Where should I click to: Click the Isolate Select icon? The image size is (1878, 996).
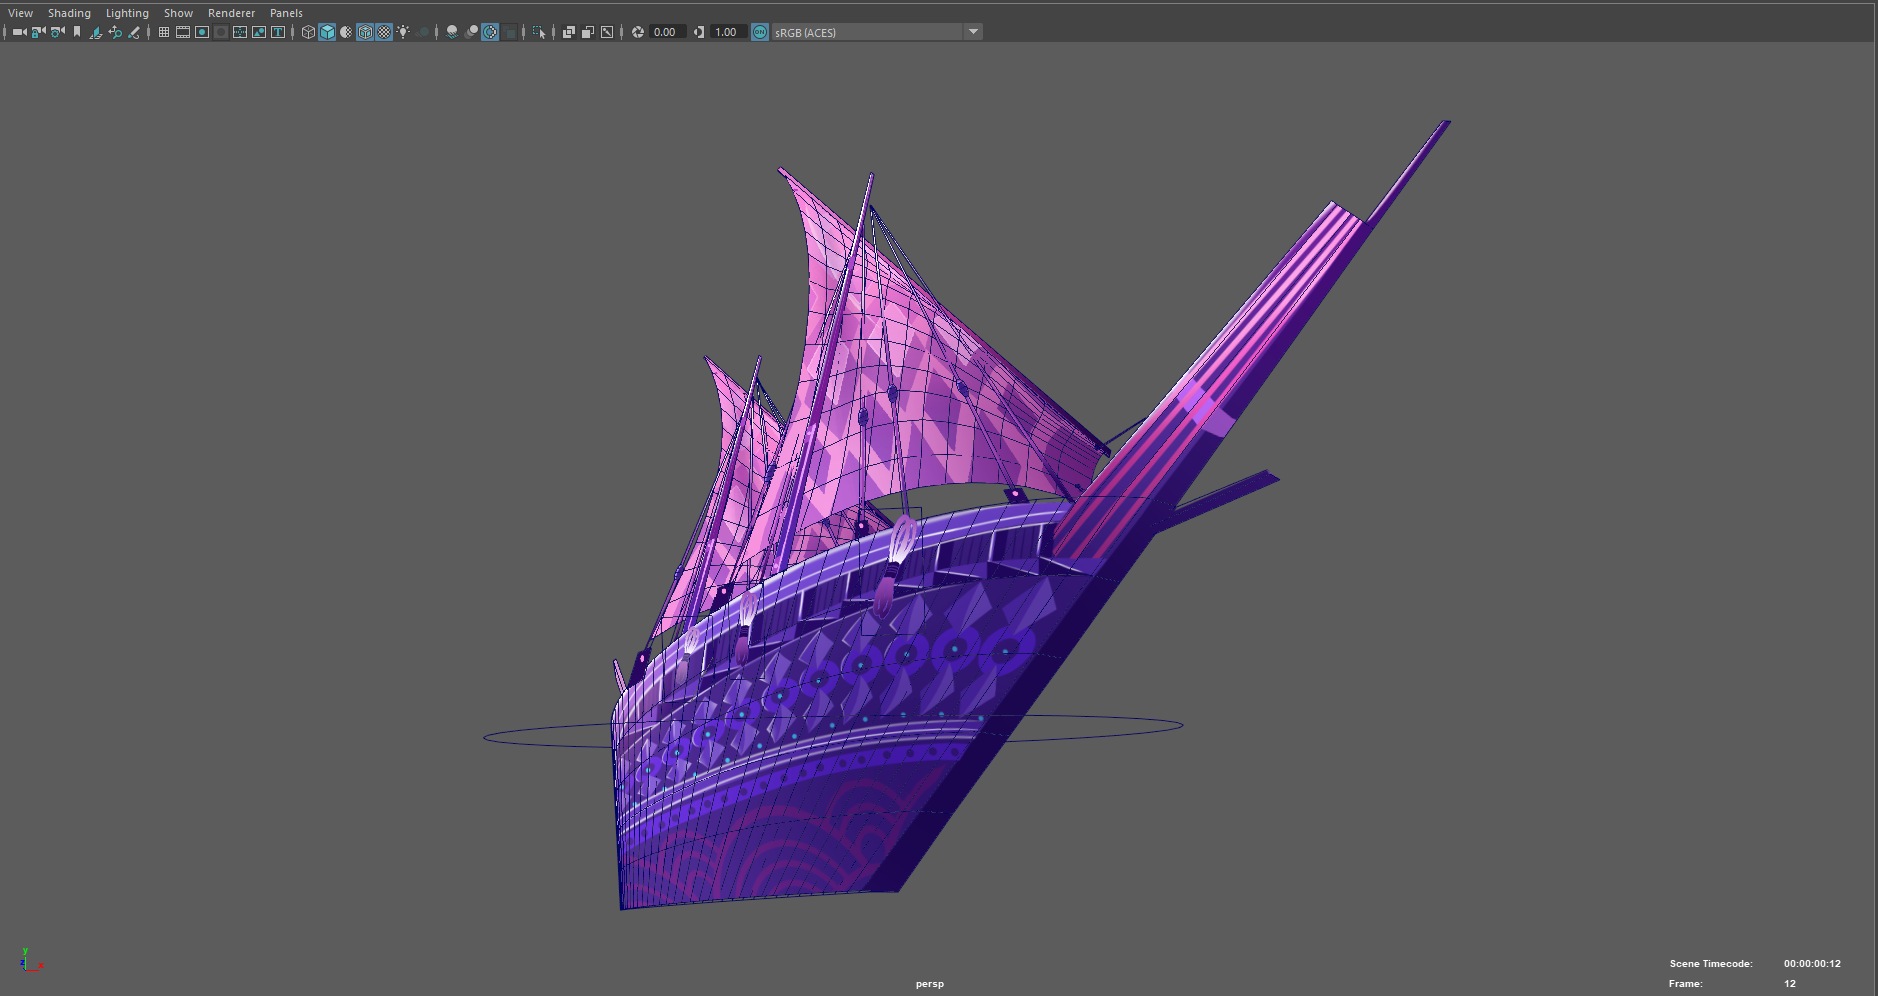tap(539, 32)
